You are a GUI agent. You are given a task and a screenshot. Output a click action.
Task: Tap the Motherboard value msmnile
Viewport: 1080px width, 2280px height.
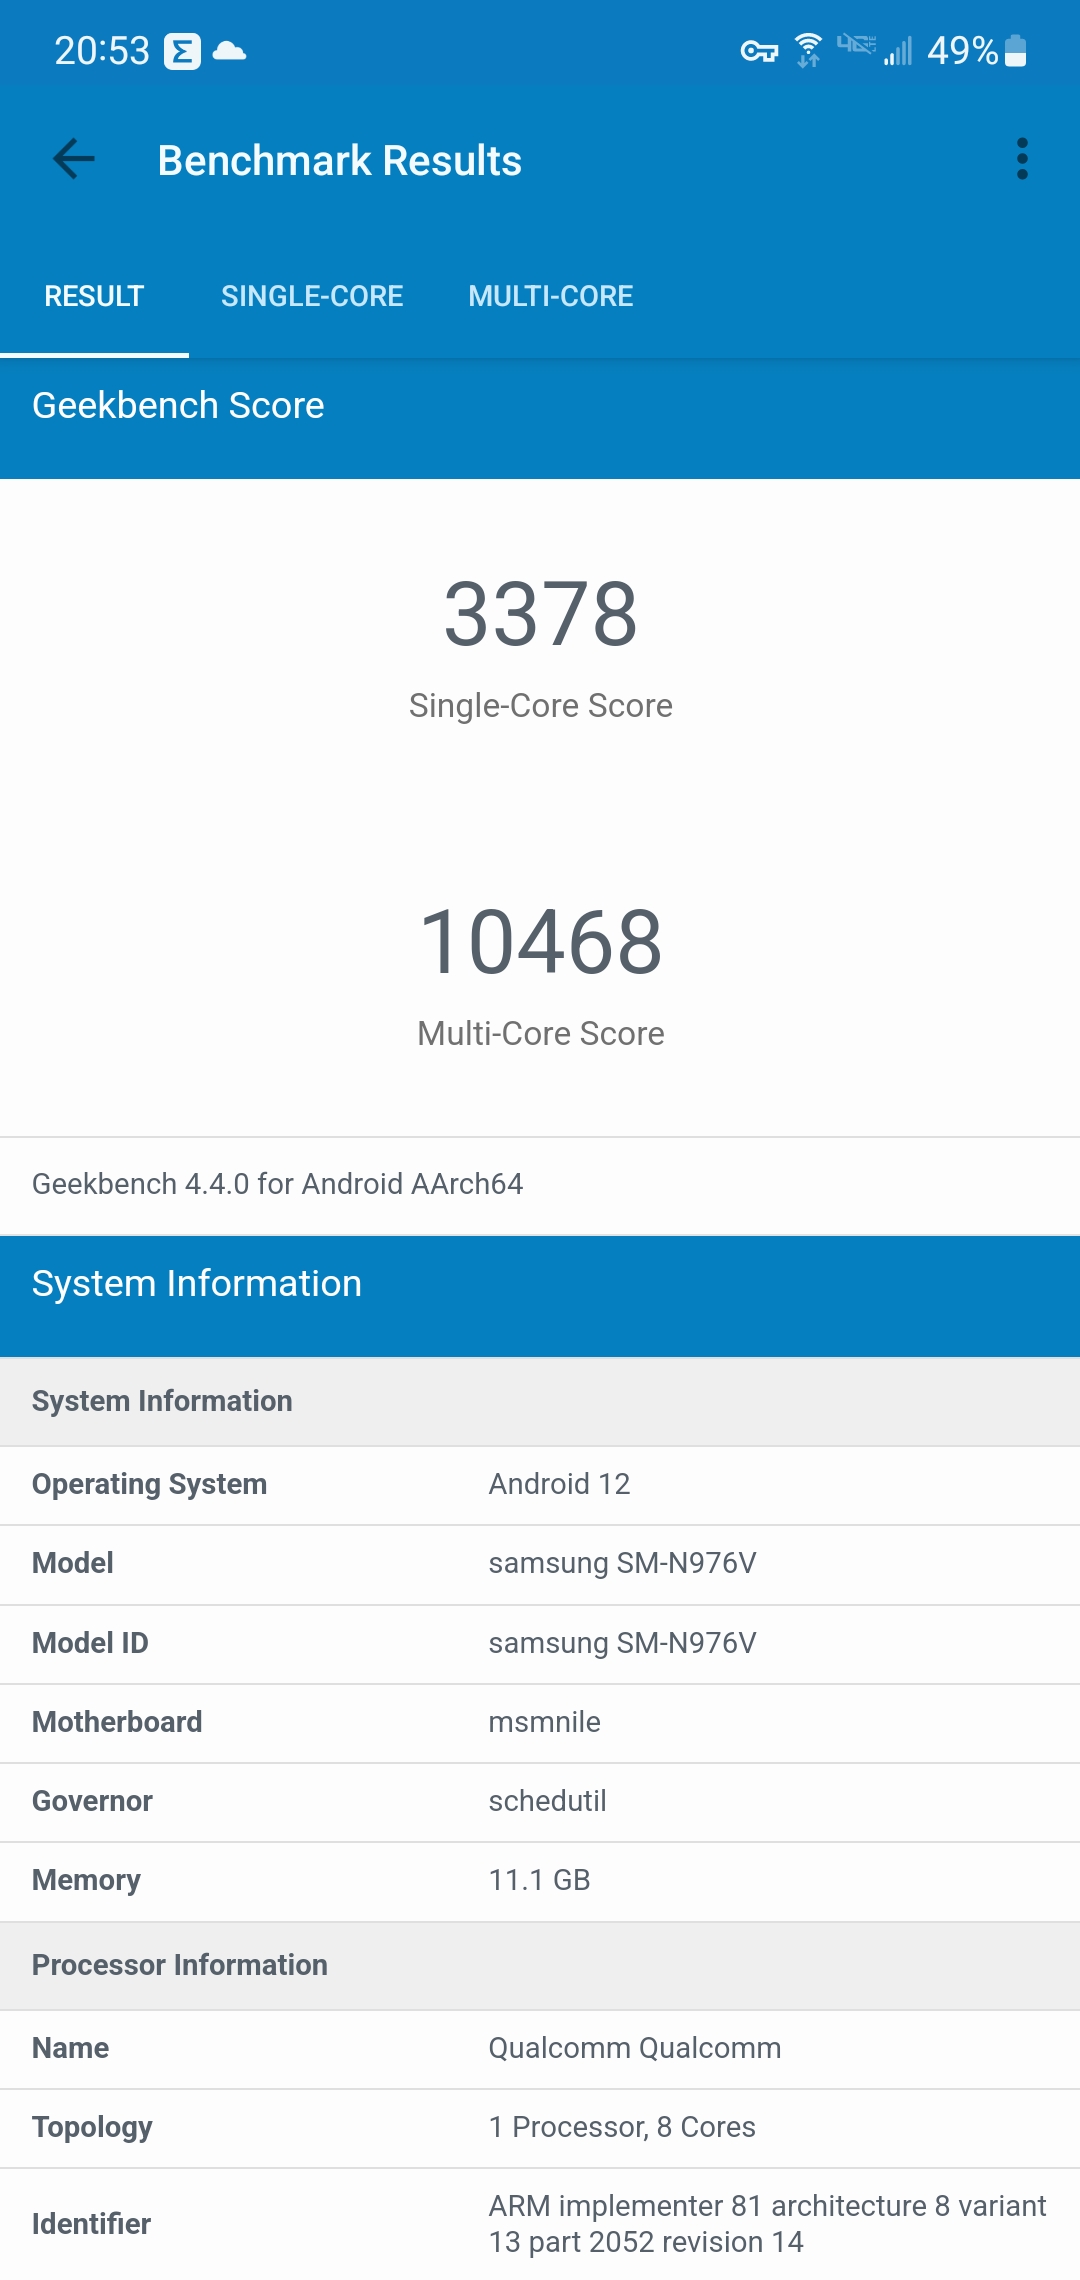pyautogui.click(x=544, y=1722)
